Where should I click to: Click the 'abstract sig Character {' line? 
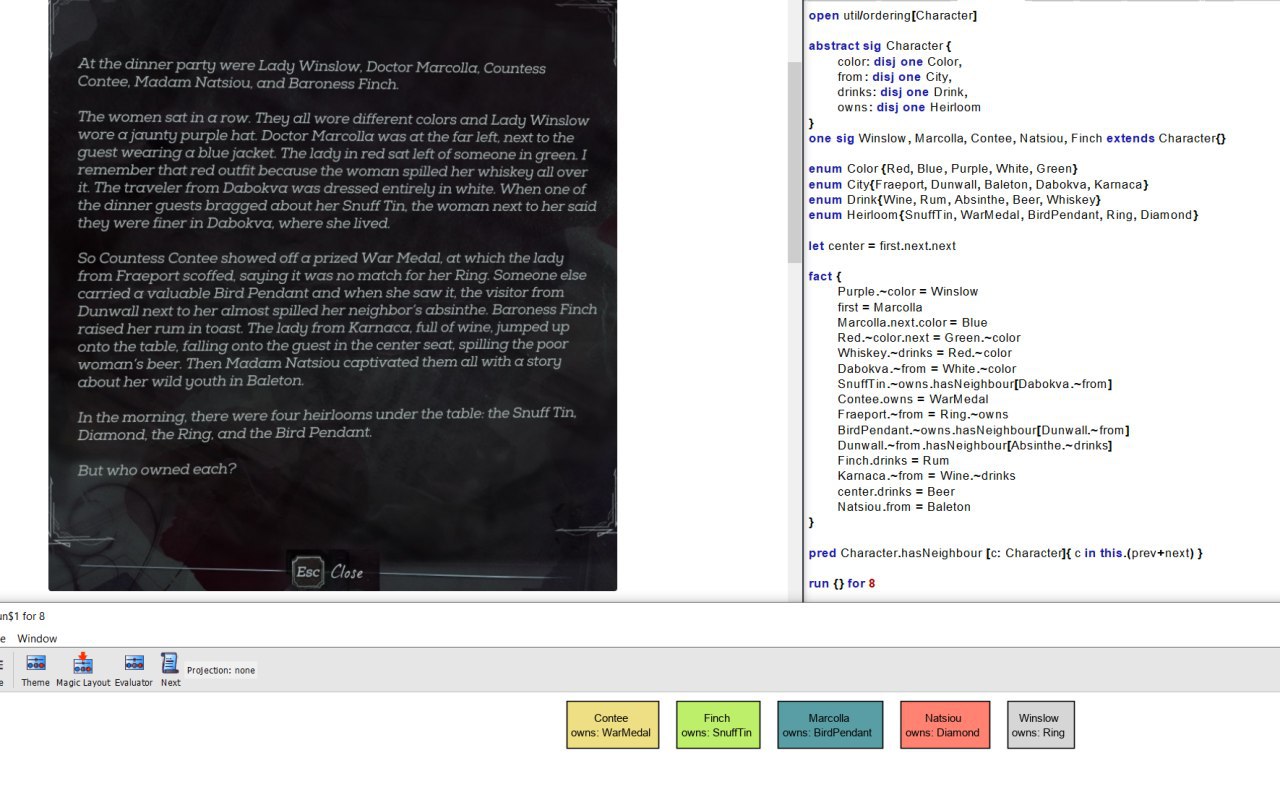[880, 46]
